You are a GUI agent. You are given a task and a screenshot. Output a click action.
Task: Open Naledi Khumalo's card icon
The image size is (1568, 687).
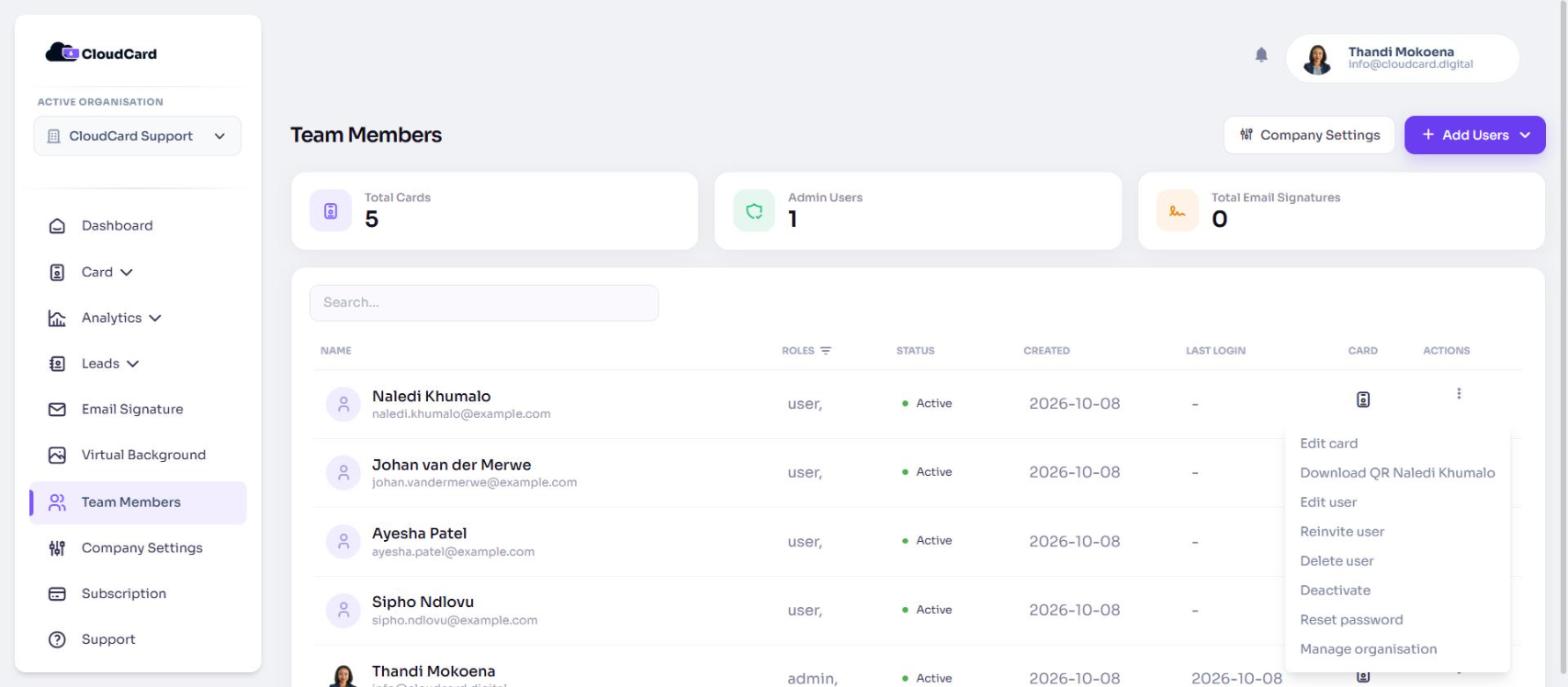tap(1362, 399)
